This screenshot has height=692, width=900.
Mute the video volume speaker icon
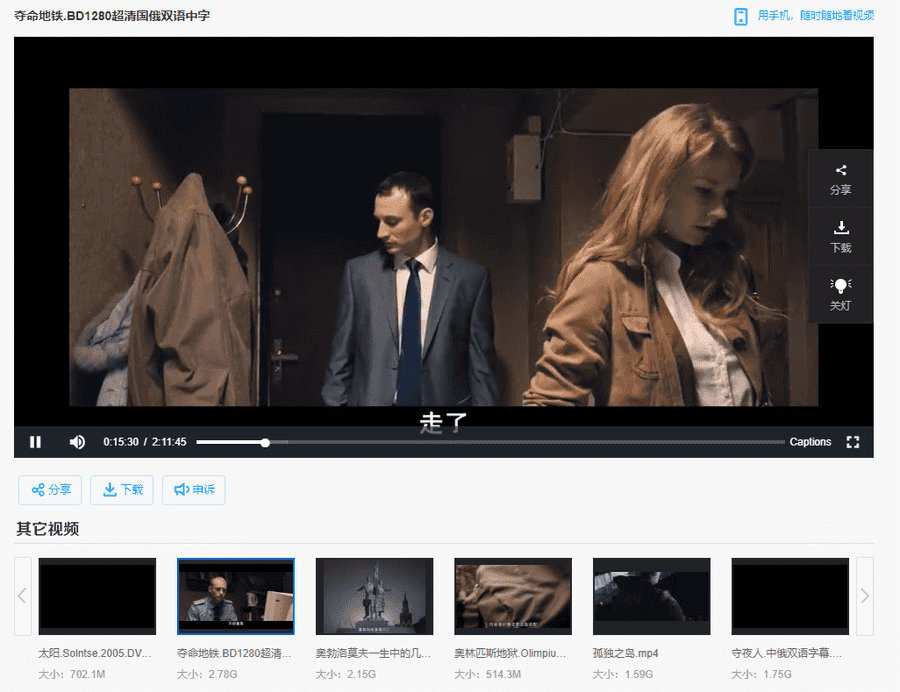tap(77, 442)
